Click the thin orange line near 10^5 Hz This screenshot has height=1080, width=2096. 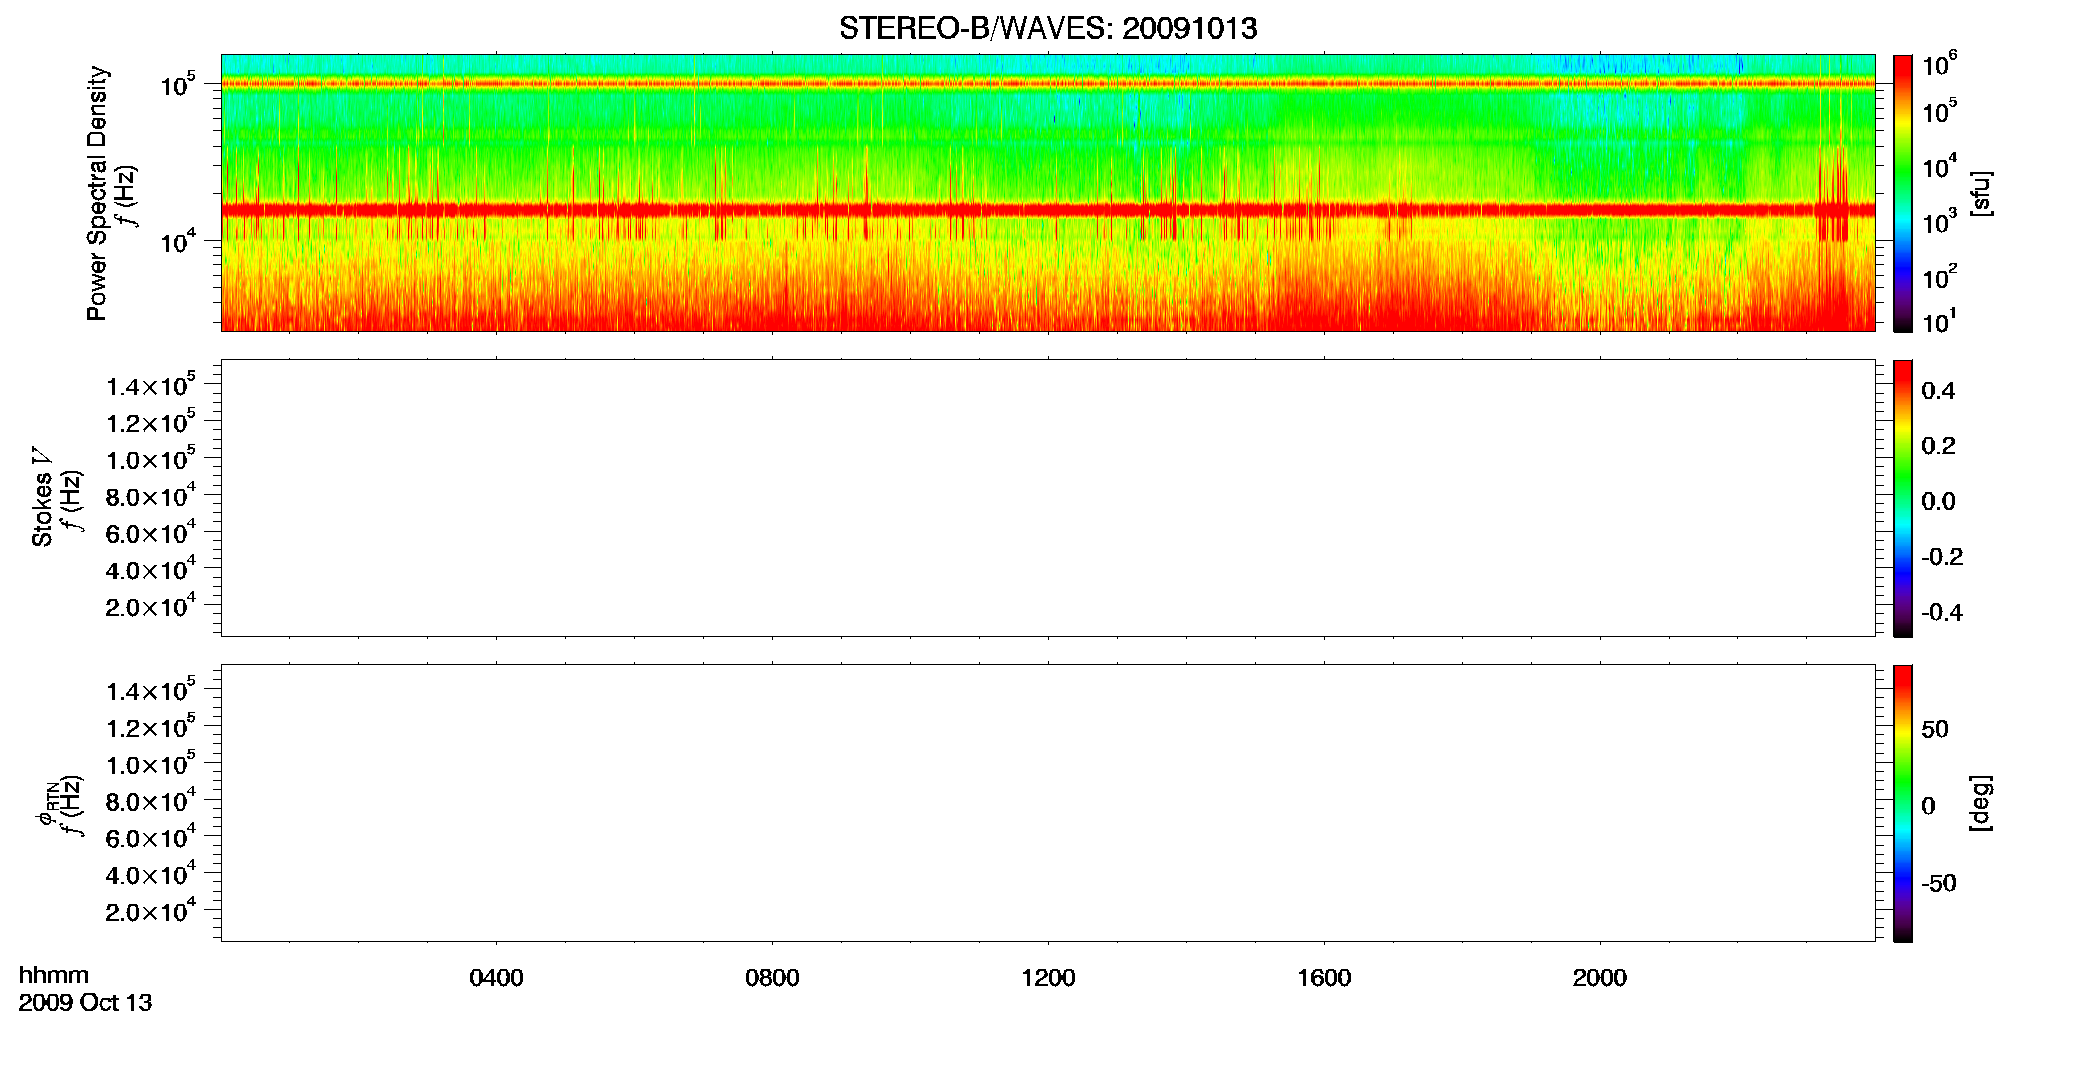pos(1048,84)
